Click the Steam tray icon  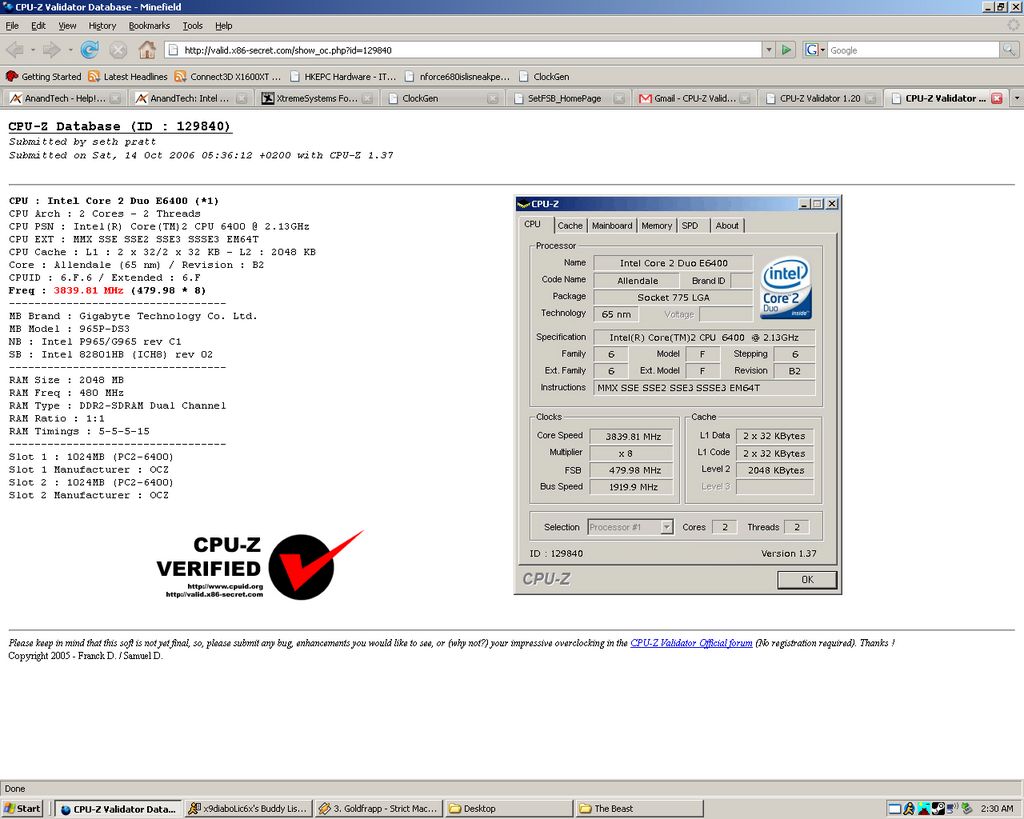pos(938,809)
